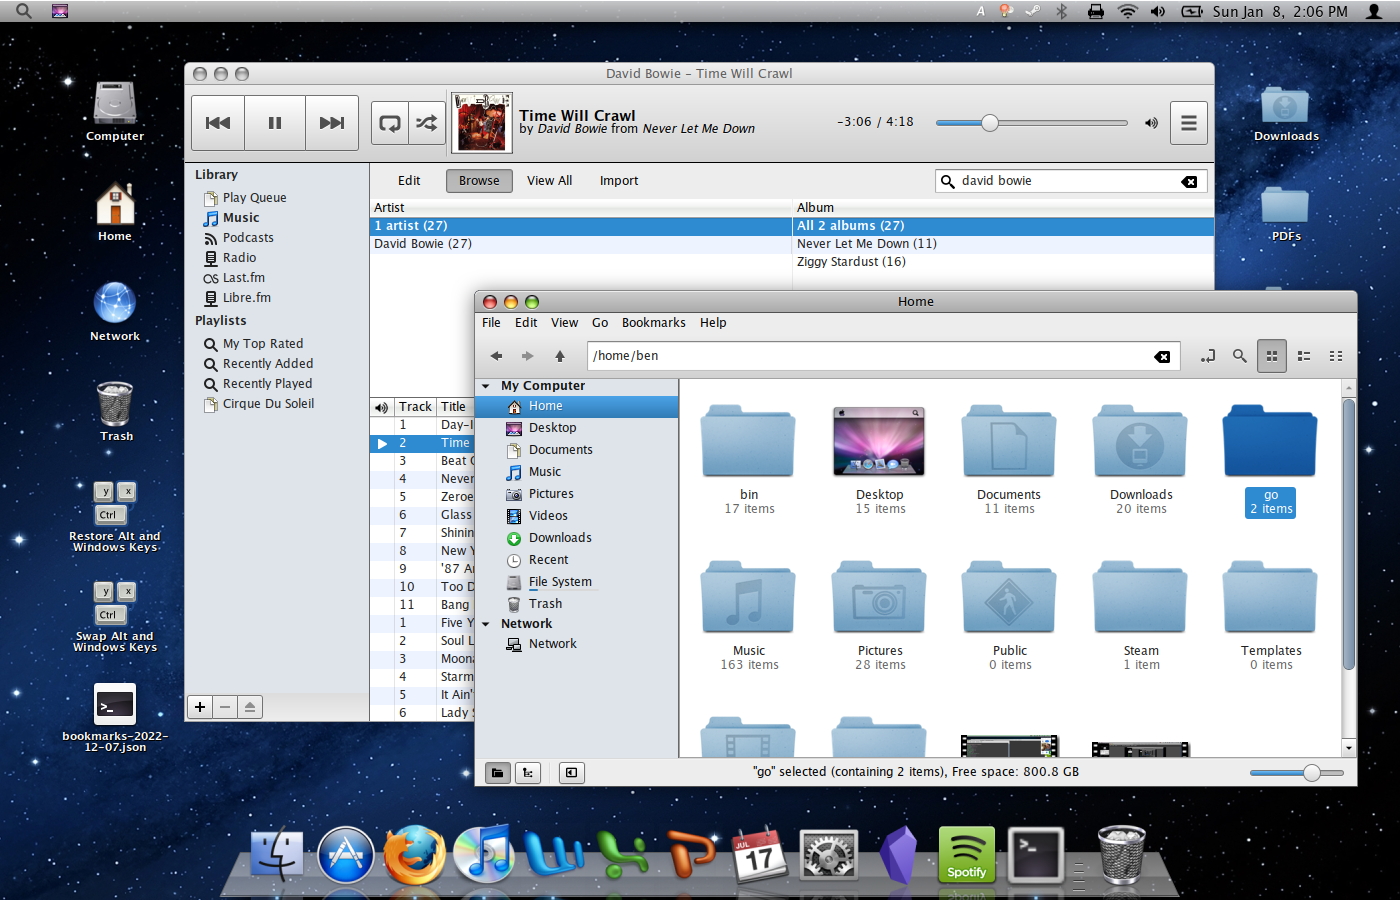Open Play Queue in Library sidebar
1400x900 pixels.
(x=254, y=198)
